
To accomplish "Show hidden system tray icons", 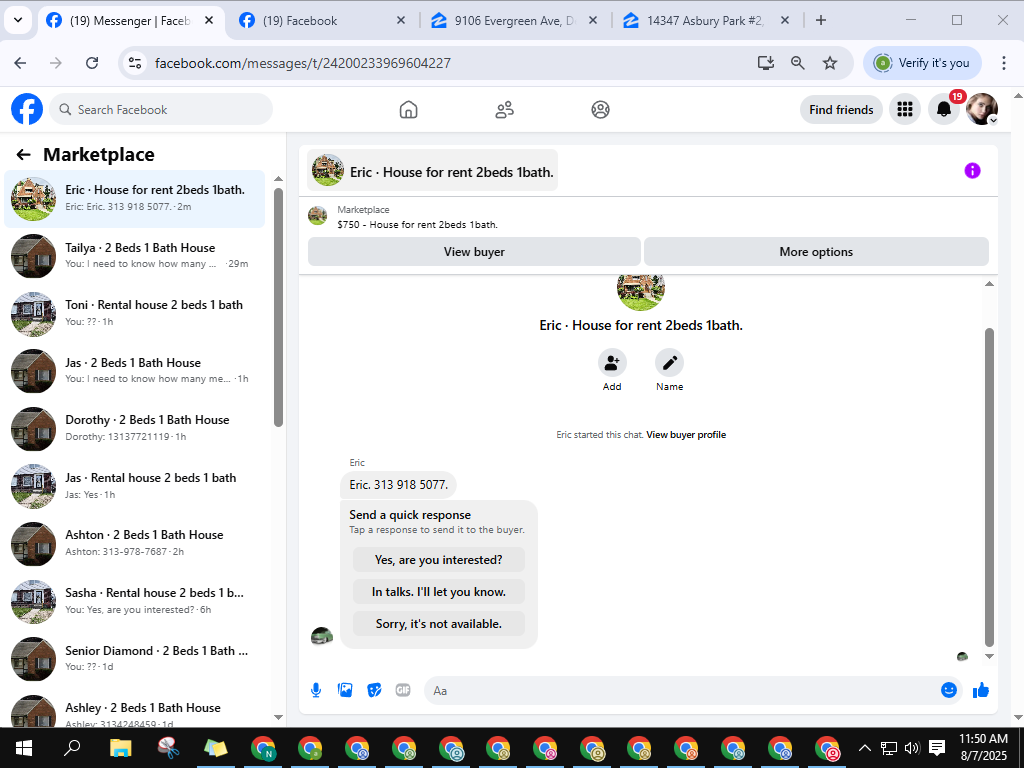I will click(864, 748).
